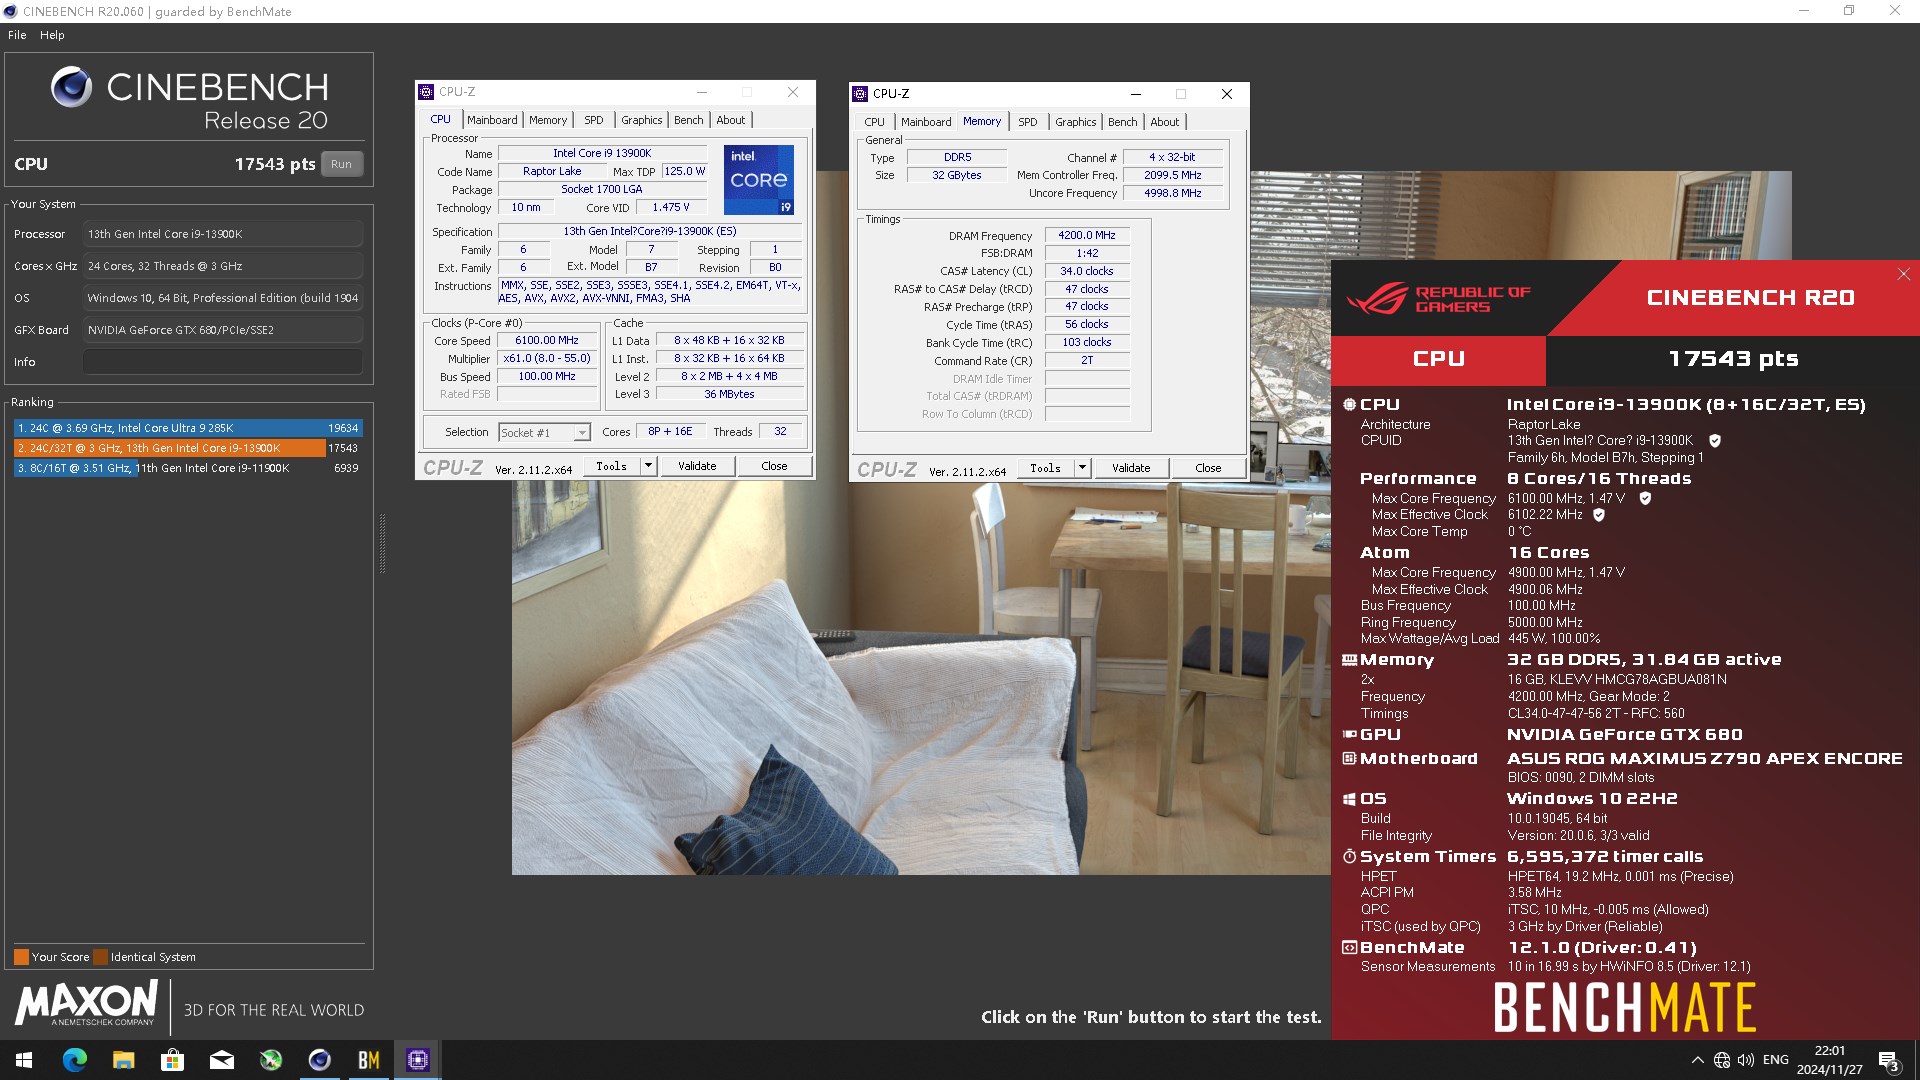This screenshot has width=1920, height=1080.
Task: Open Mainboard tab in right CPU-Z window
Action: pos(926,122)
